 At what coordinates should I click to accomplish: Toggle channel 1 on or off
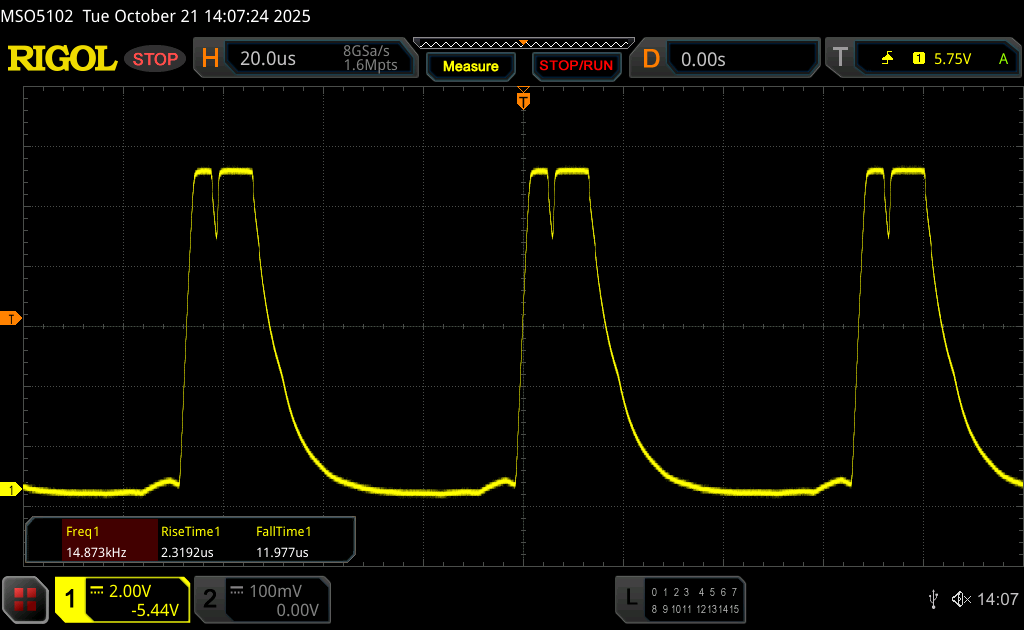click(x=71, y=599)
